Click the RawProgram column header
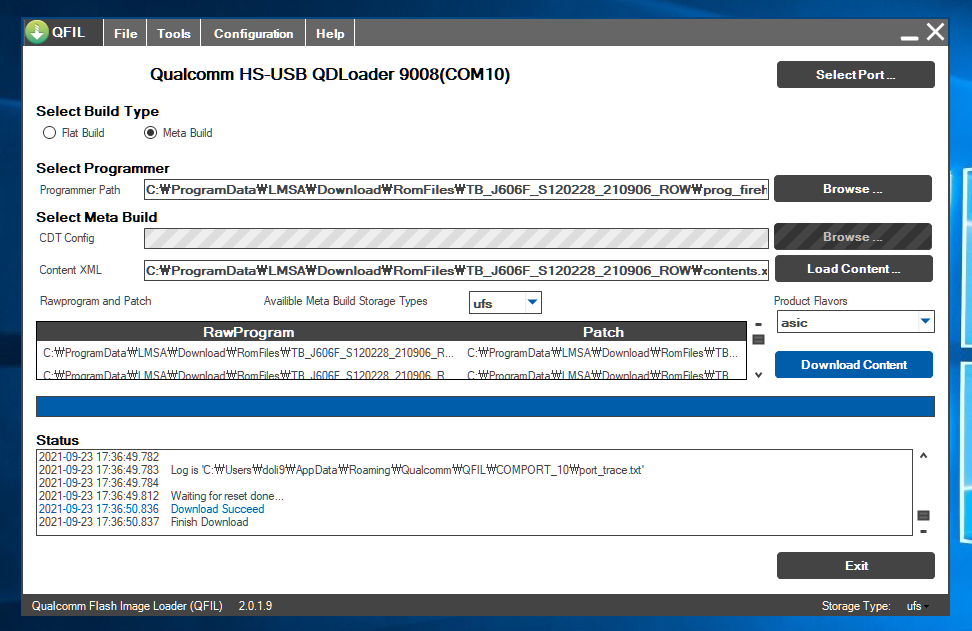This screenshot has width=972, height=631. (249, 332)
